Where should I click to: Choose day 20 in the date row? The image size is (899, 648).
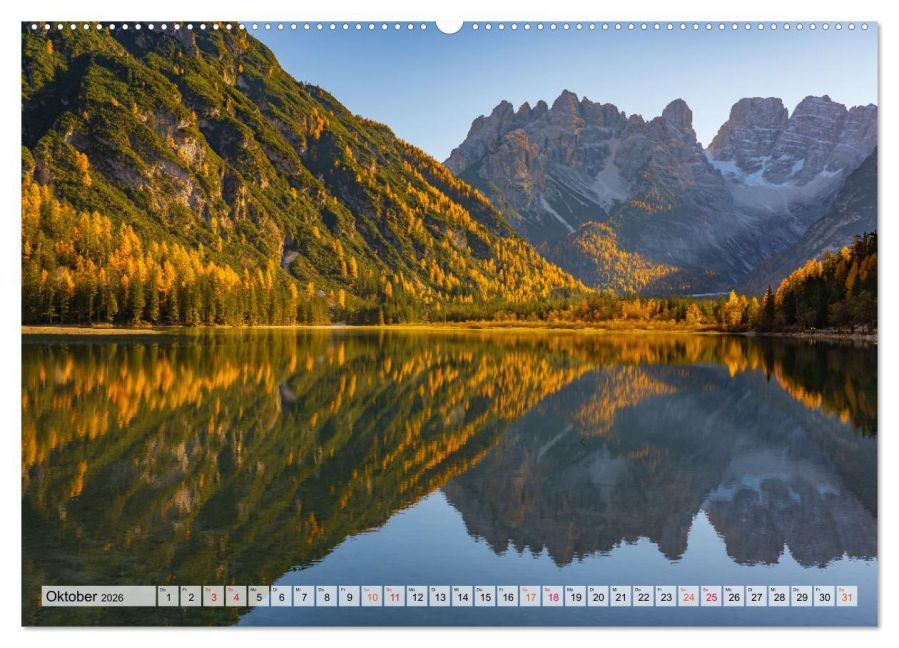(x=598, y=596)
